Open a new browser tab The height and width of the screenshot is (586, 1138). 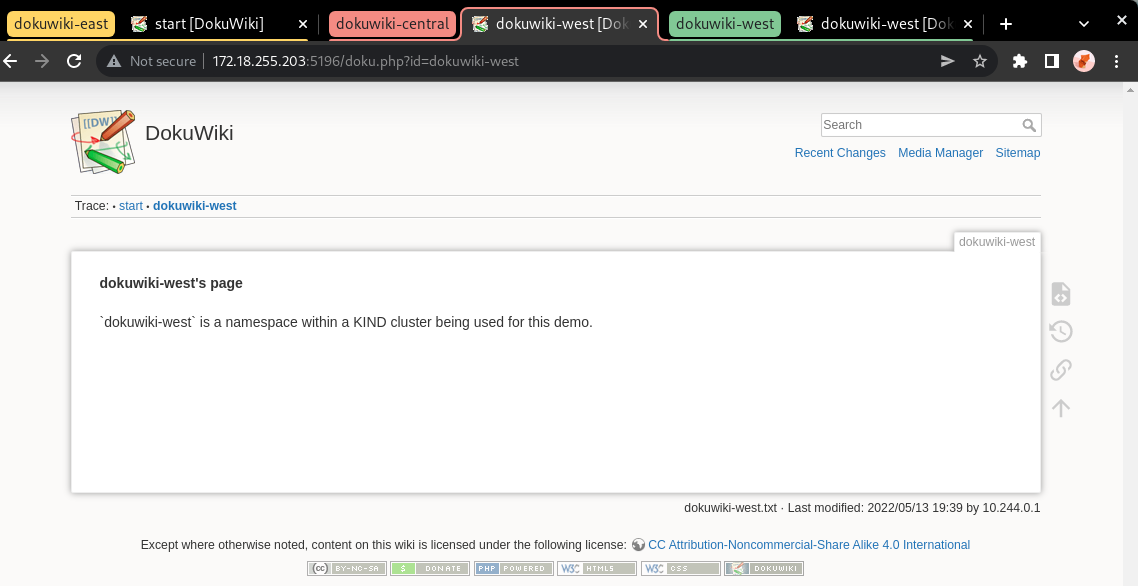coord(1006,24)
